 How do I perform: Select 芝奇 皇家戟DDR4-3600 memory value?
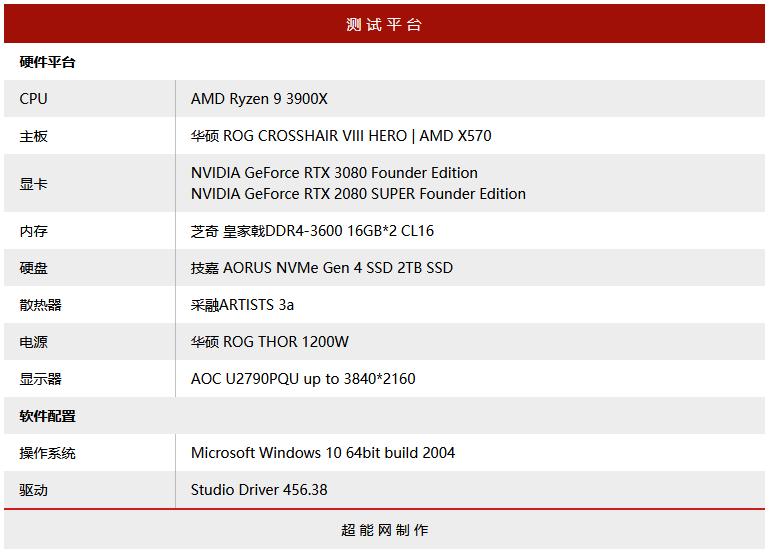312,231
